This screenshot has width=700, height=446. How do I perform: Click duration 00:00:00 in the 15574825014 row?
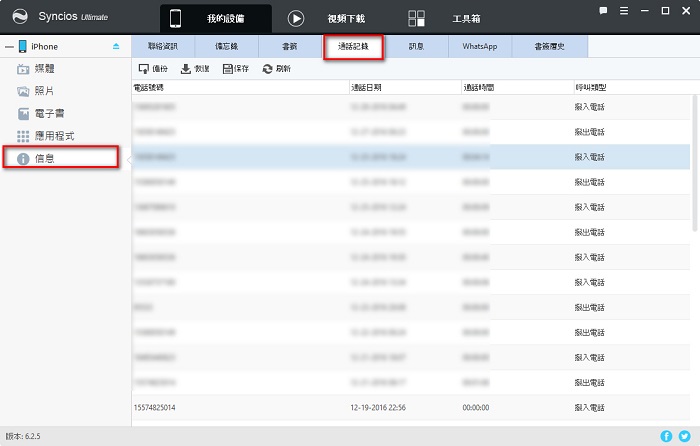(x=476, y=408)
